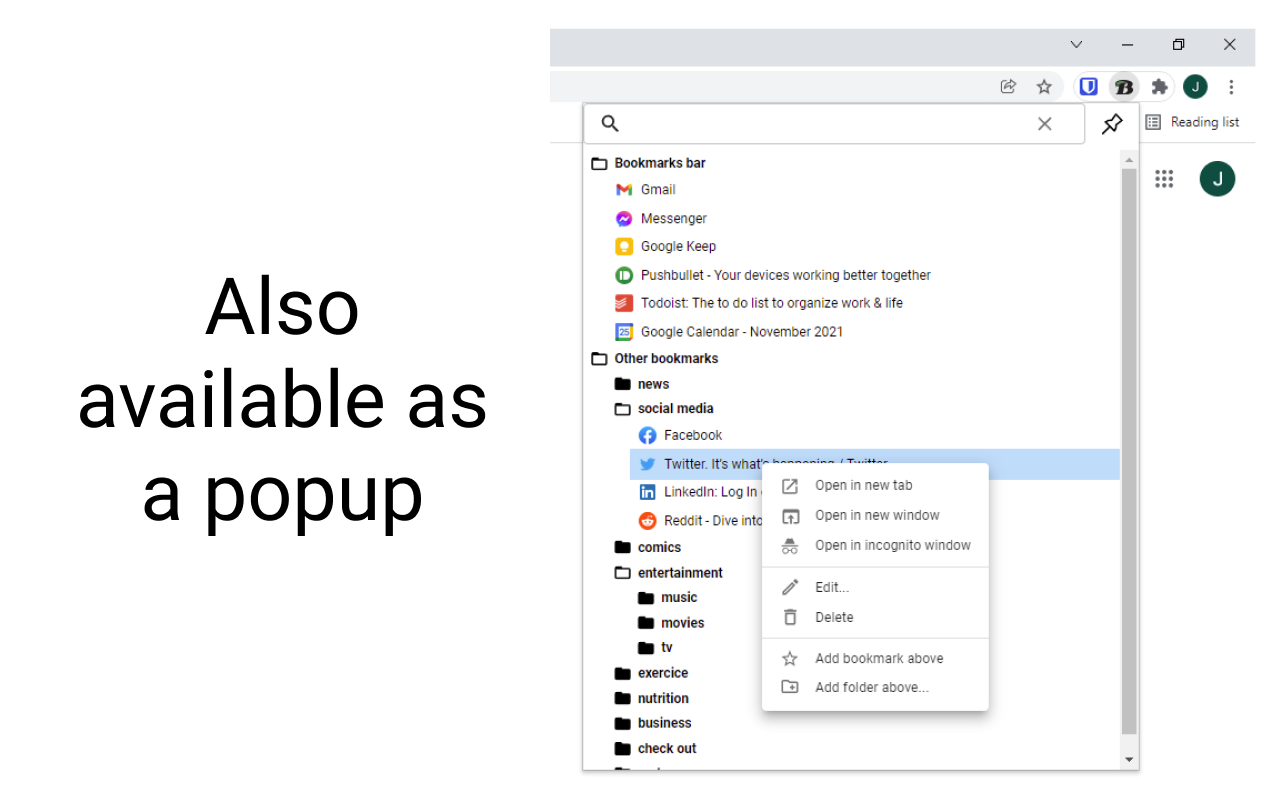Click the popup vertical scrollbar thumb
This screenshot has height=800, width=1280.
(x=1129, y=451)
